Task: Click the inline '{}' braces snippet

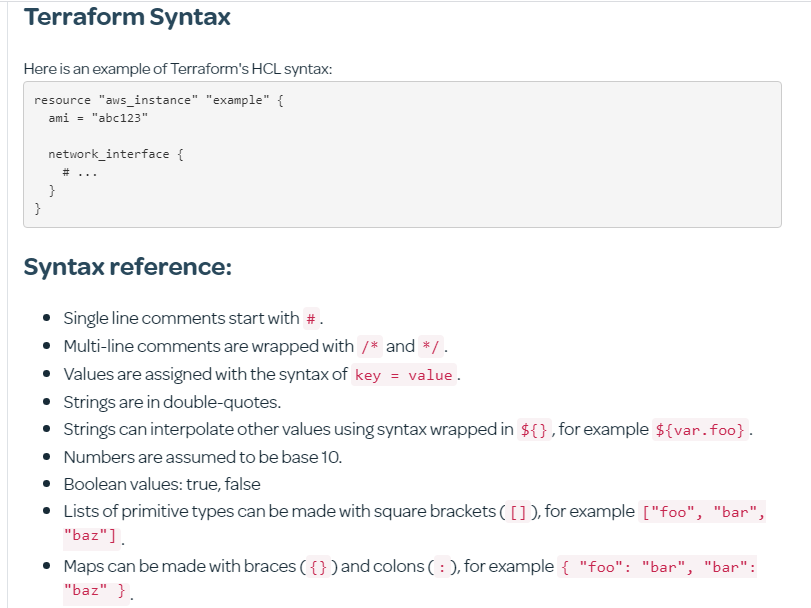Action: pyautogui.click(x=318, y=567)
